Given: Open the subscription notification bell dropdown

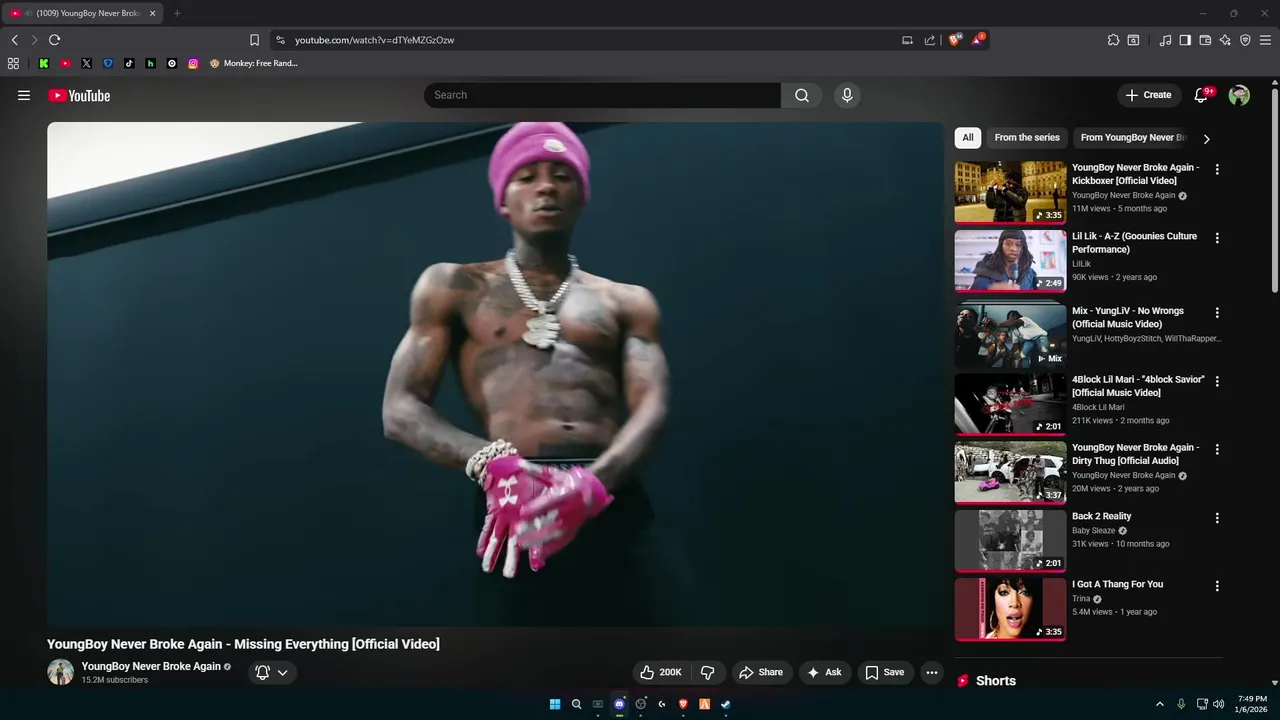Looking at the screenshot, I should pos(271,672).
